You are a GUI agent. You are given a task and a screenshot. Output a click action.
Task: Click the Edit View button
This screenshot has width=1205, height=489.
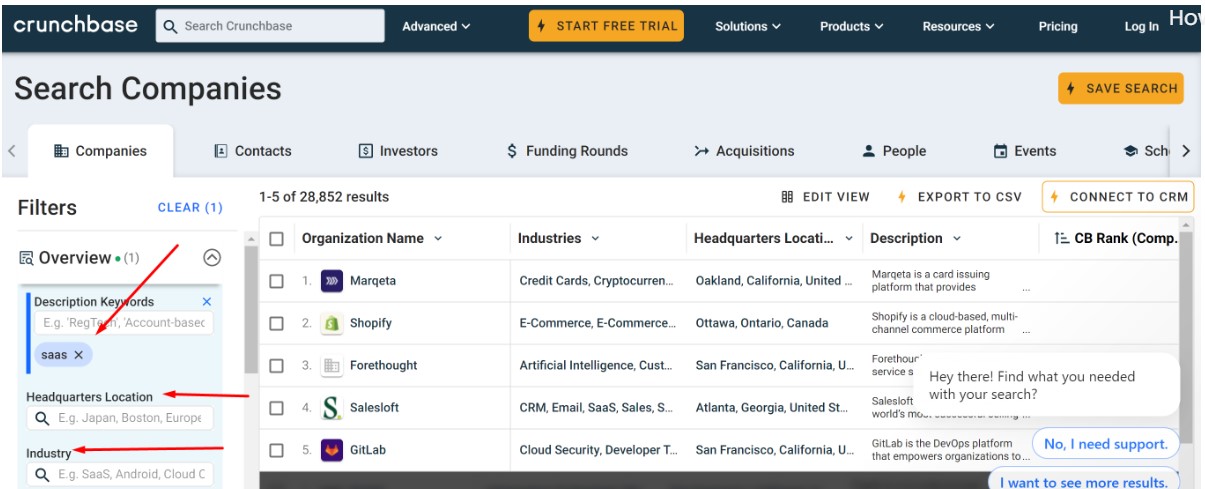(825, 197)
